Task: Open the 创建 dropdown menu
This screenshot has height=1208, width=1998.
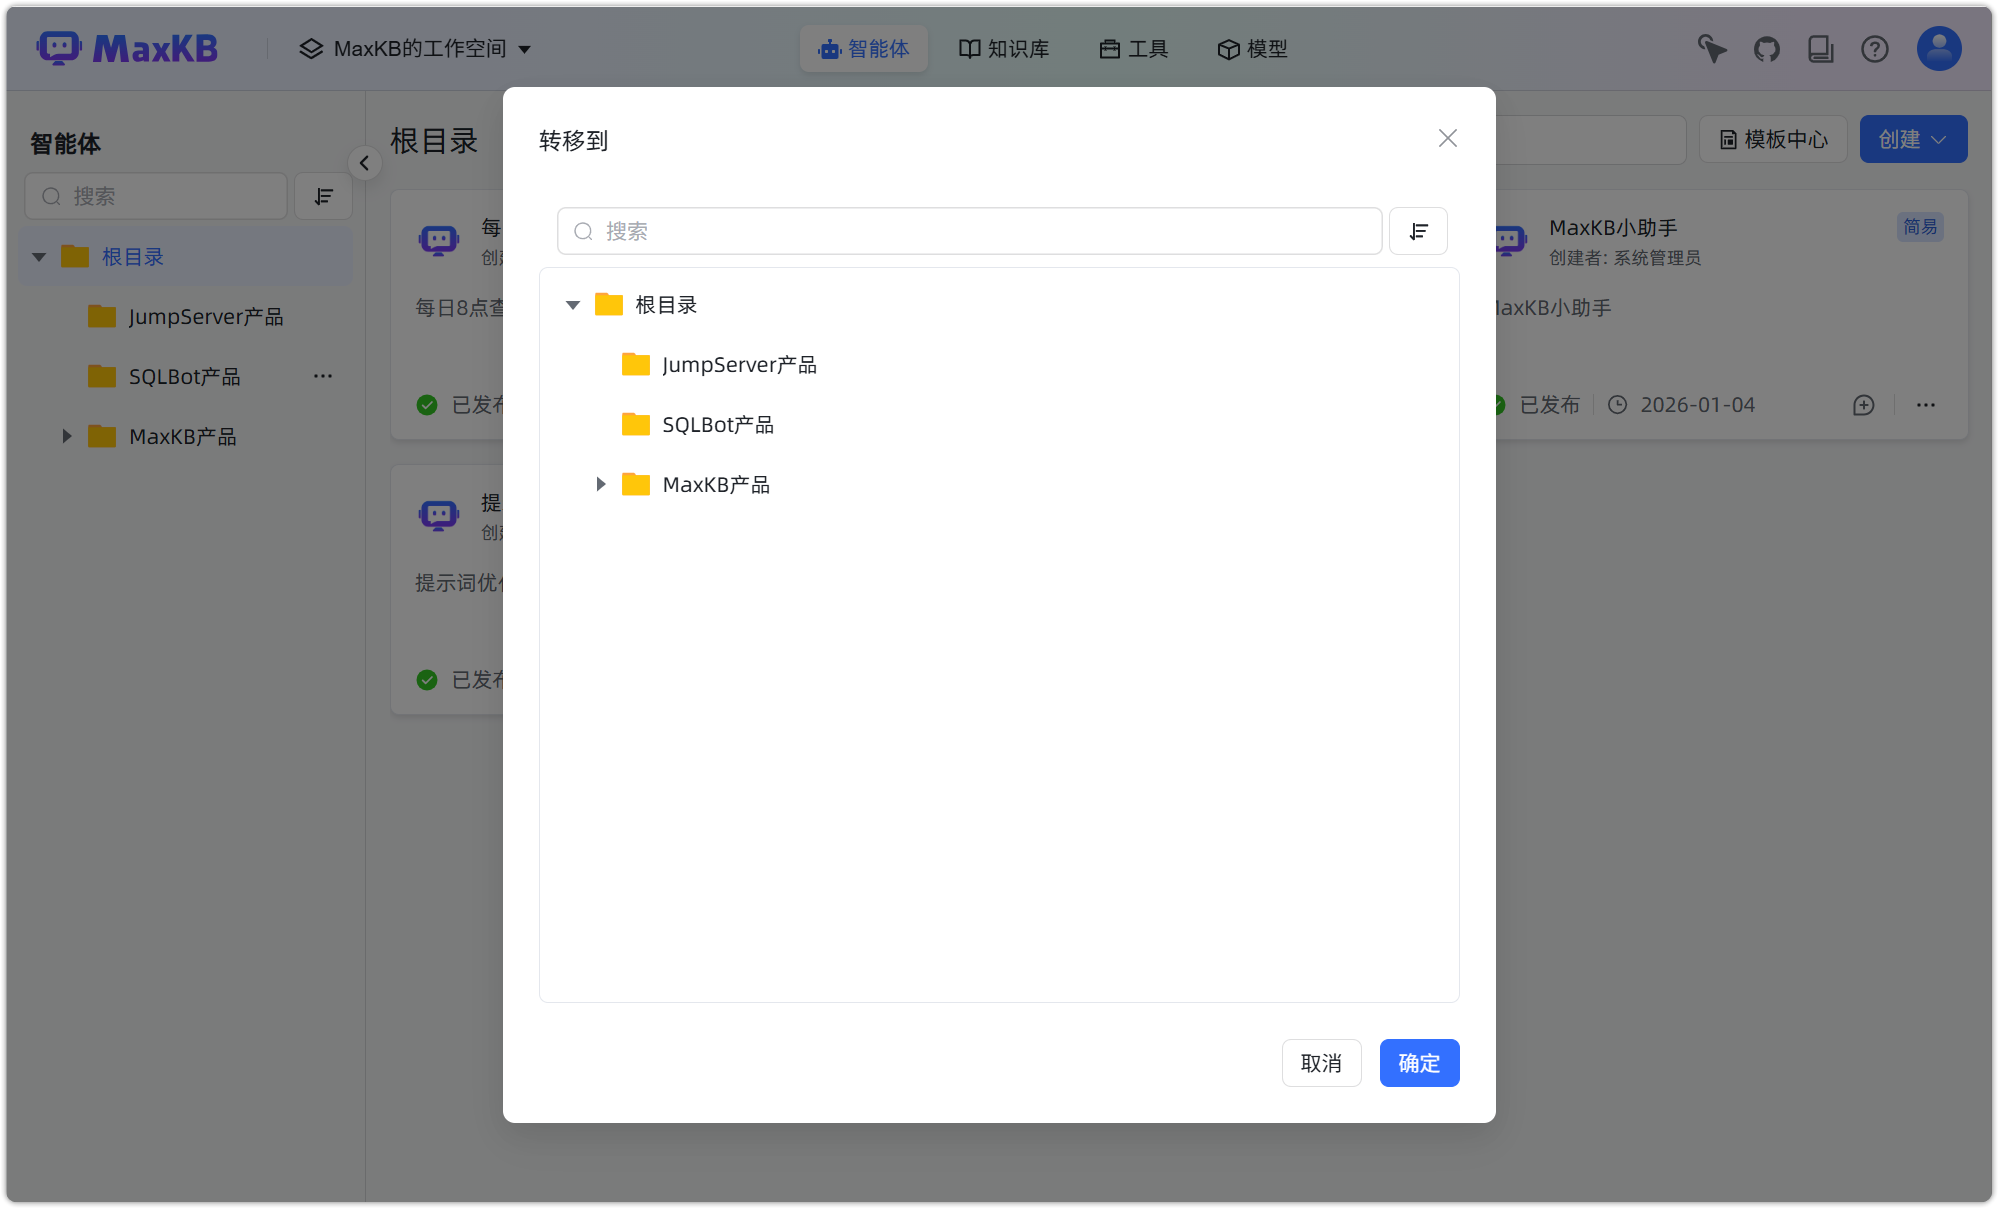Action: [1911, 139]
